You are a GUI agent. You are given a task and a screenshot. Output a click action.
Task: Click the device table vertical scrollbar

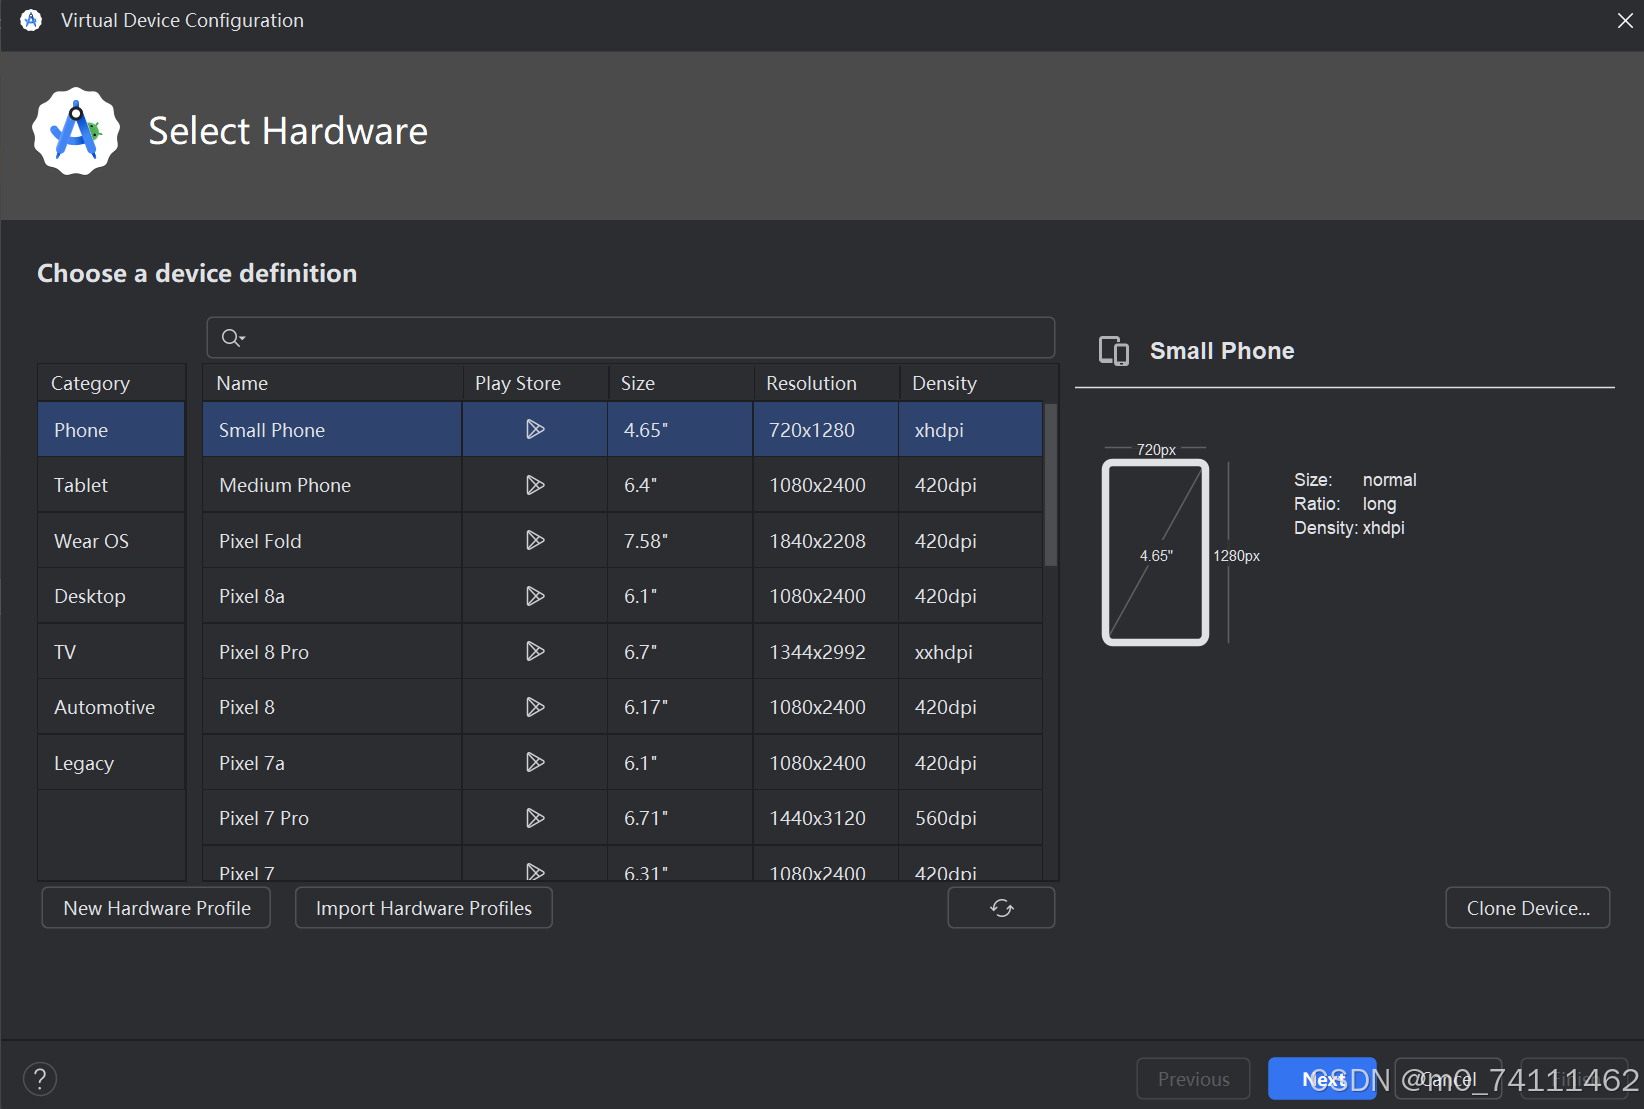pyautogui.click(x=1050, y=485)
